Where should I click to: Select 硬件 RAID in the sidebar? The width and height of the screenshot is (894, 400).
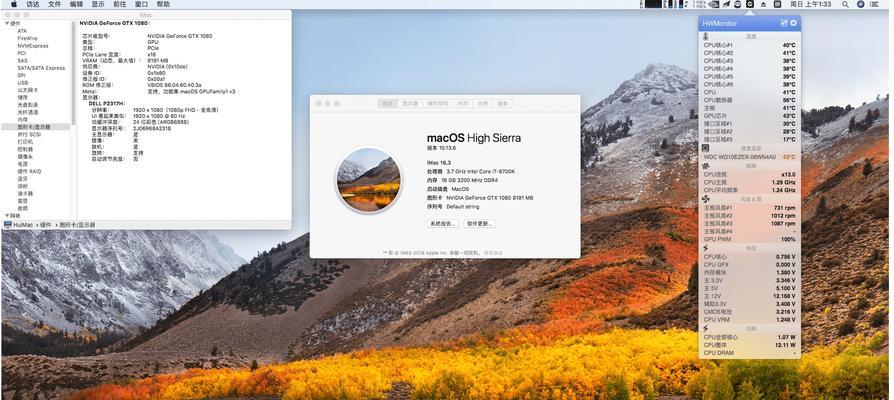(29, 172)
